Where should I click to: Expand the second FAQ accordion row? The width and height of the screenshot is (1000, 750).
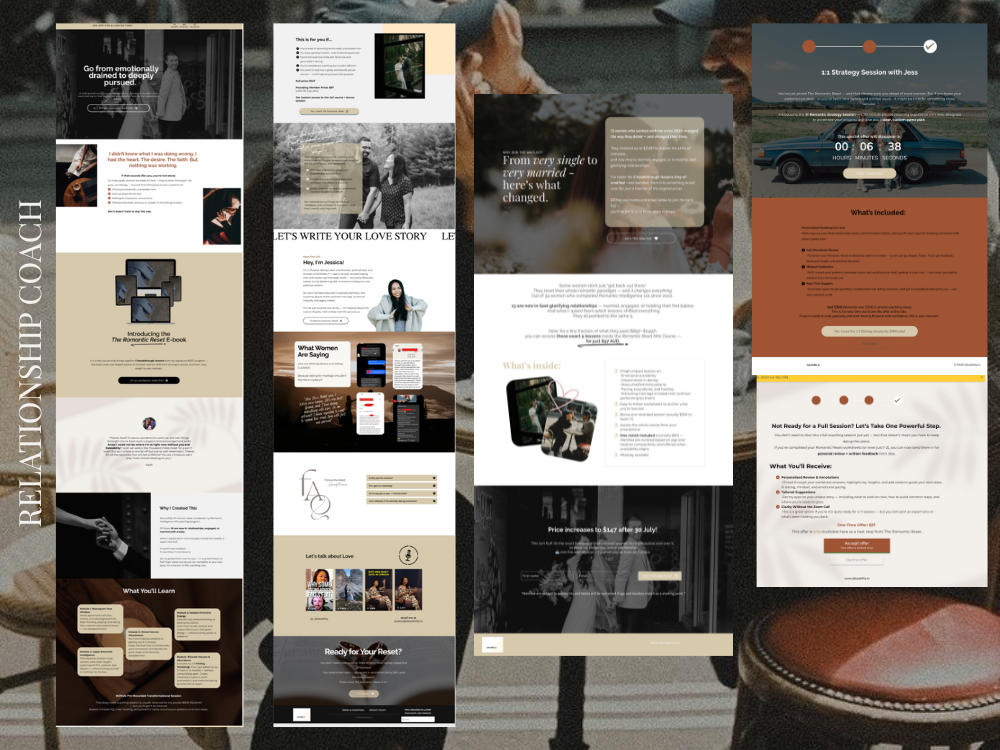coord(402,485)
